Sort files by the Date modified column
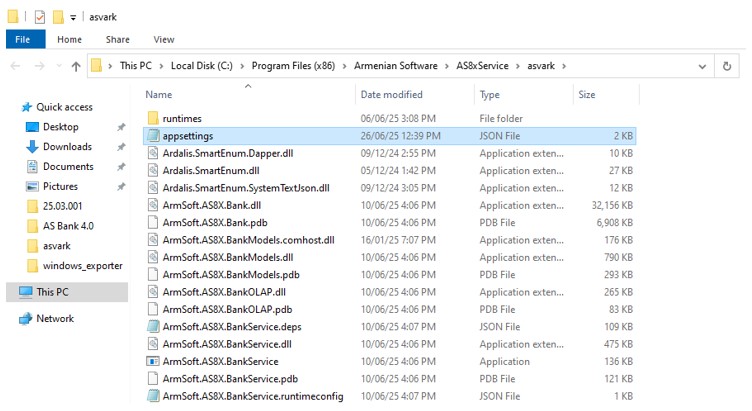Viewport: 752px width, 411px height. [x=391, y=94]
